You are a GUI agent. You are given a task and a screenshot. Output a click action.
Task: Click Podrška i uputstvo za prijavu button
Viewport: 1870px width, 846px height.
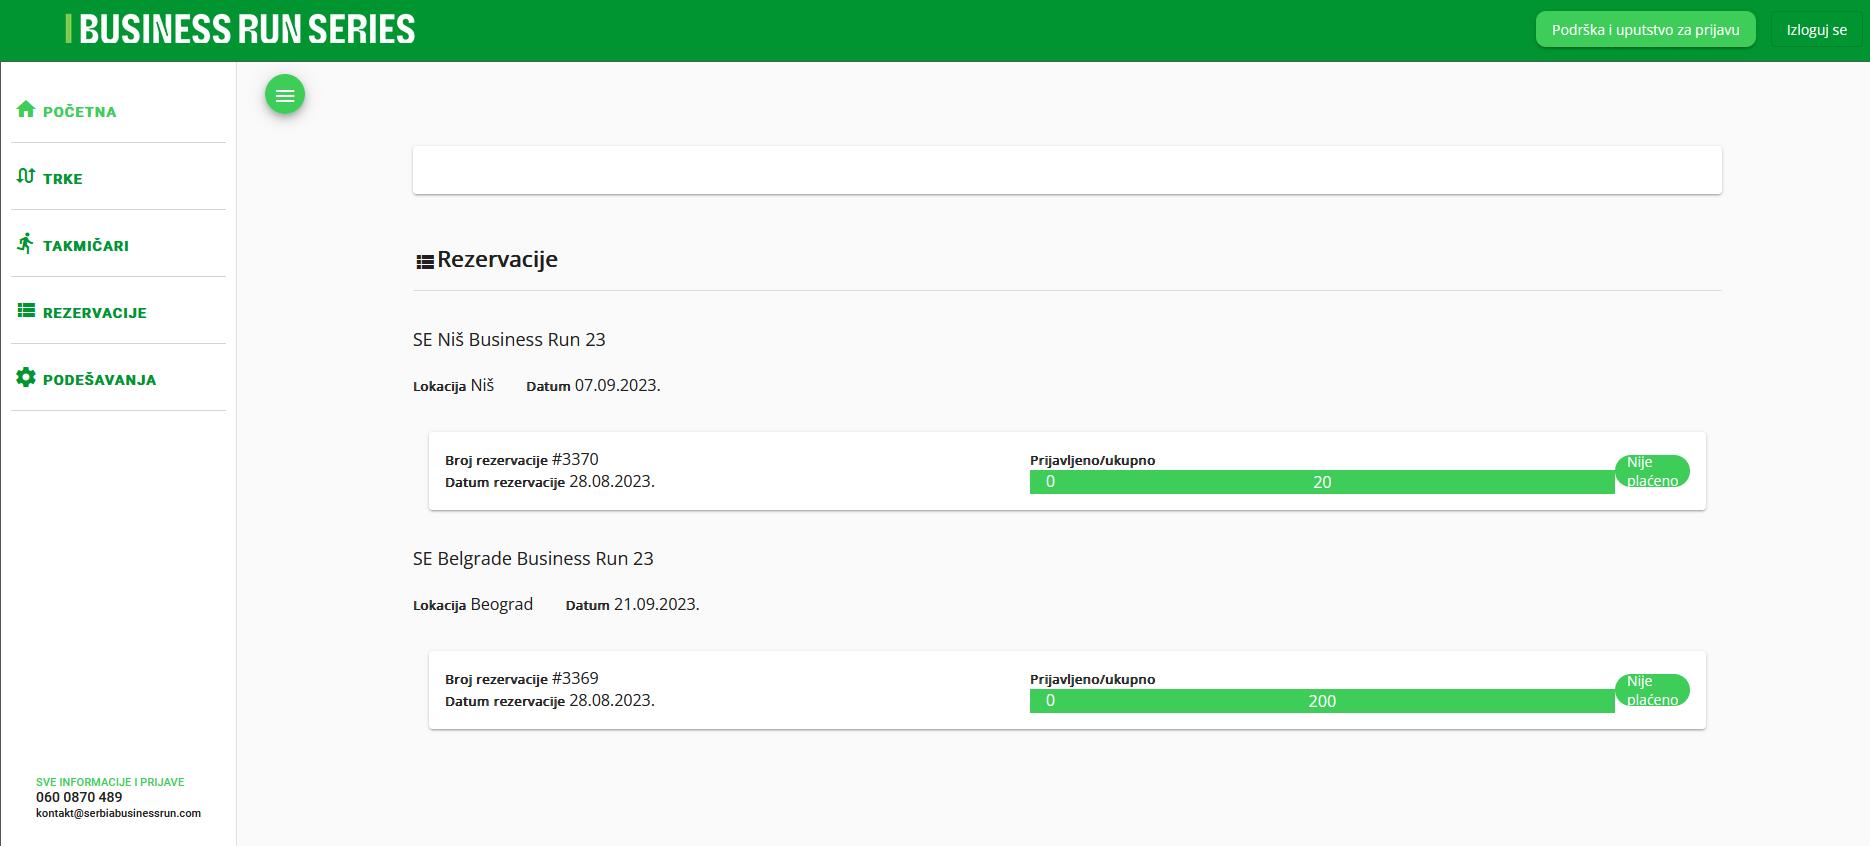[1645, 30]
